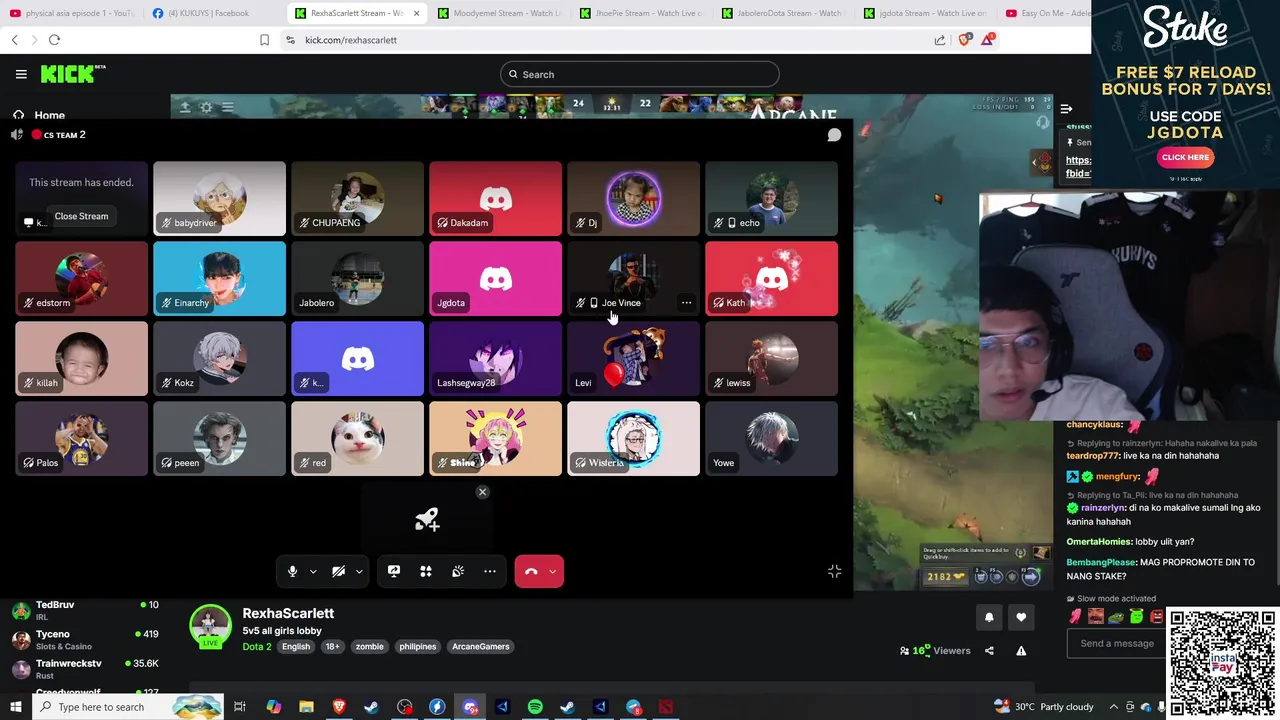Open Trainwreckstv recommended channel
The image size is (1280, 720).
[85, 668]
